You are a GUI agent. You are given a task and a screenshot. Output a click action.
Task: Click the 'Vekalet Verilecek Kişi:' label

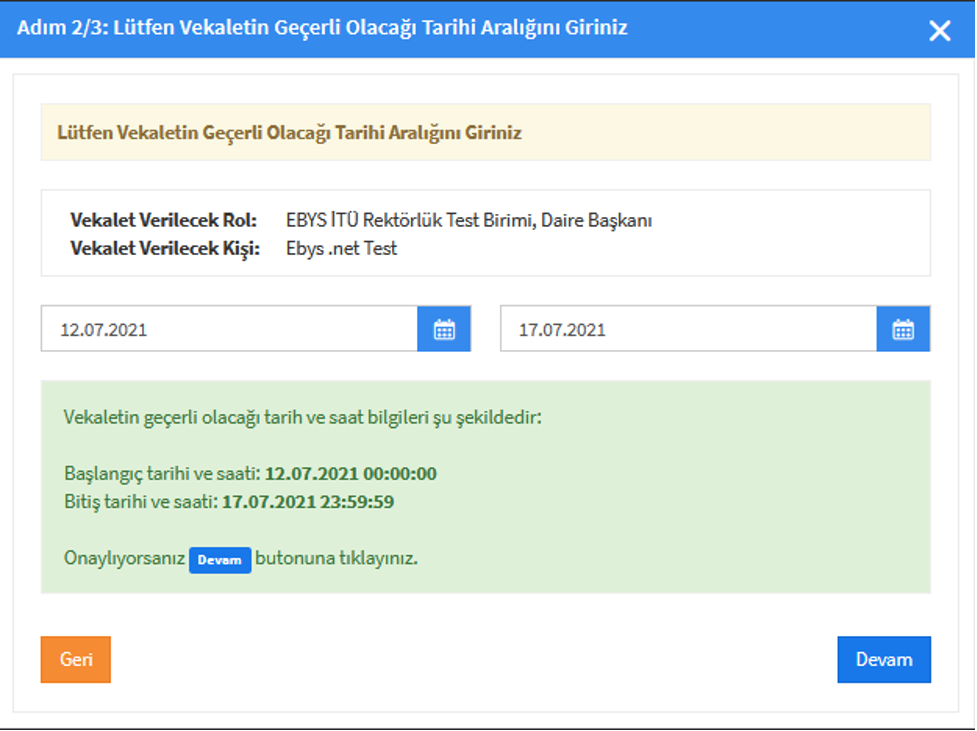coord(164,249)
